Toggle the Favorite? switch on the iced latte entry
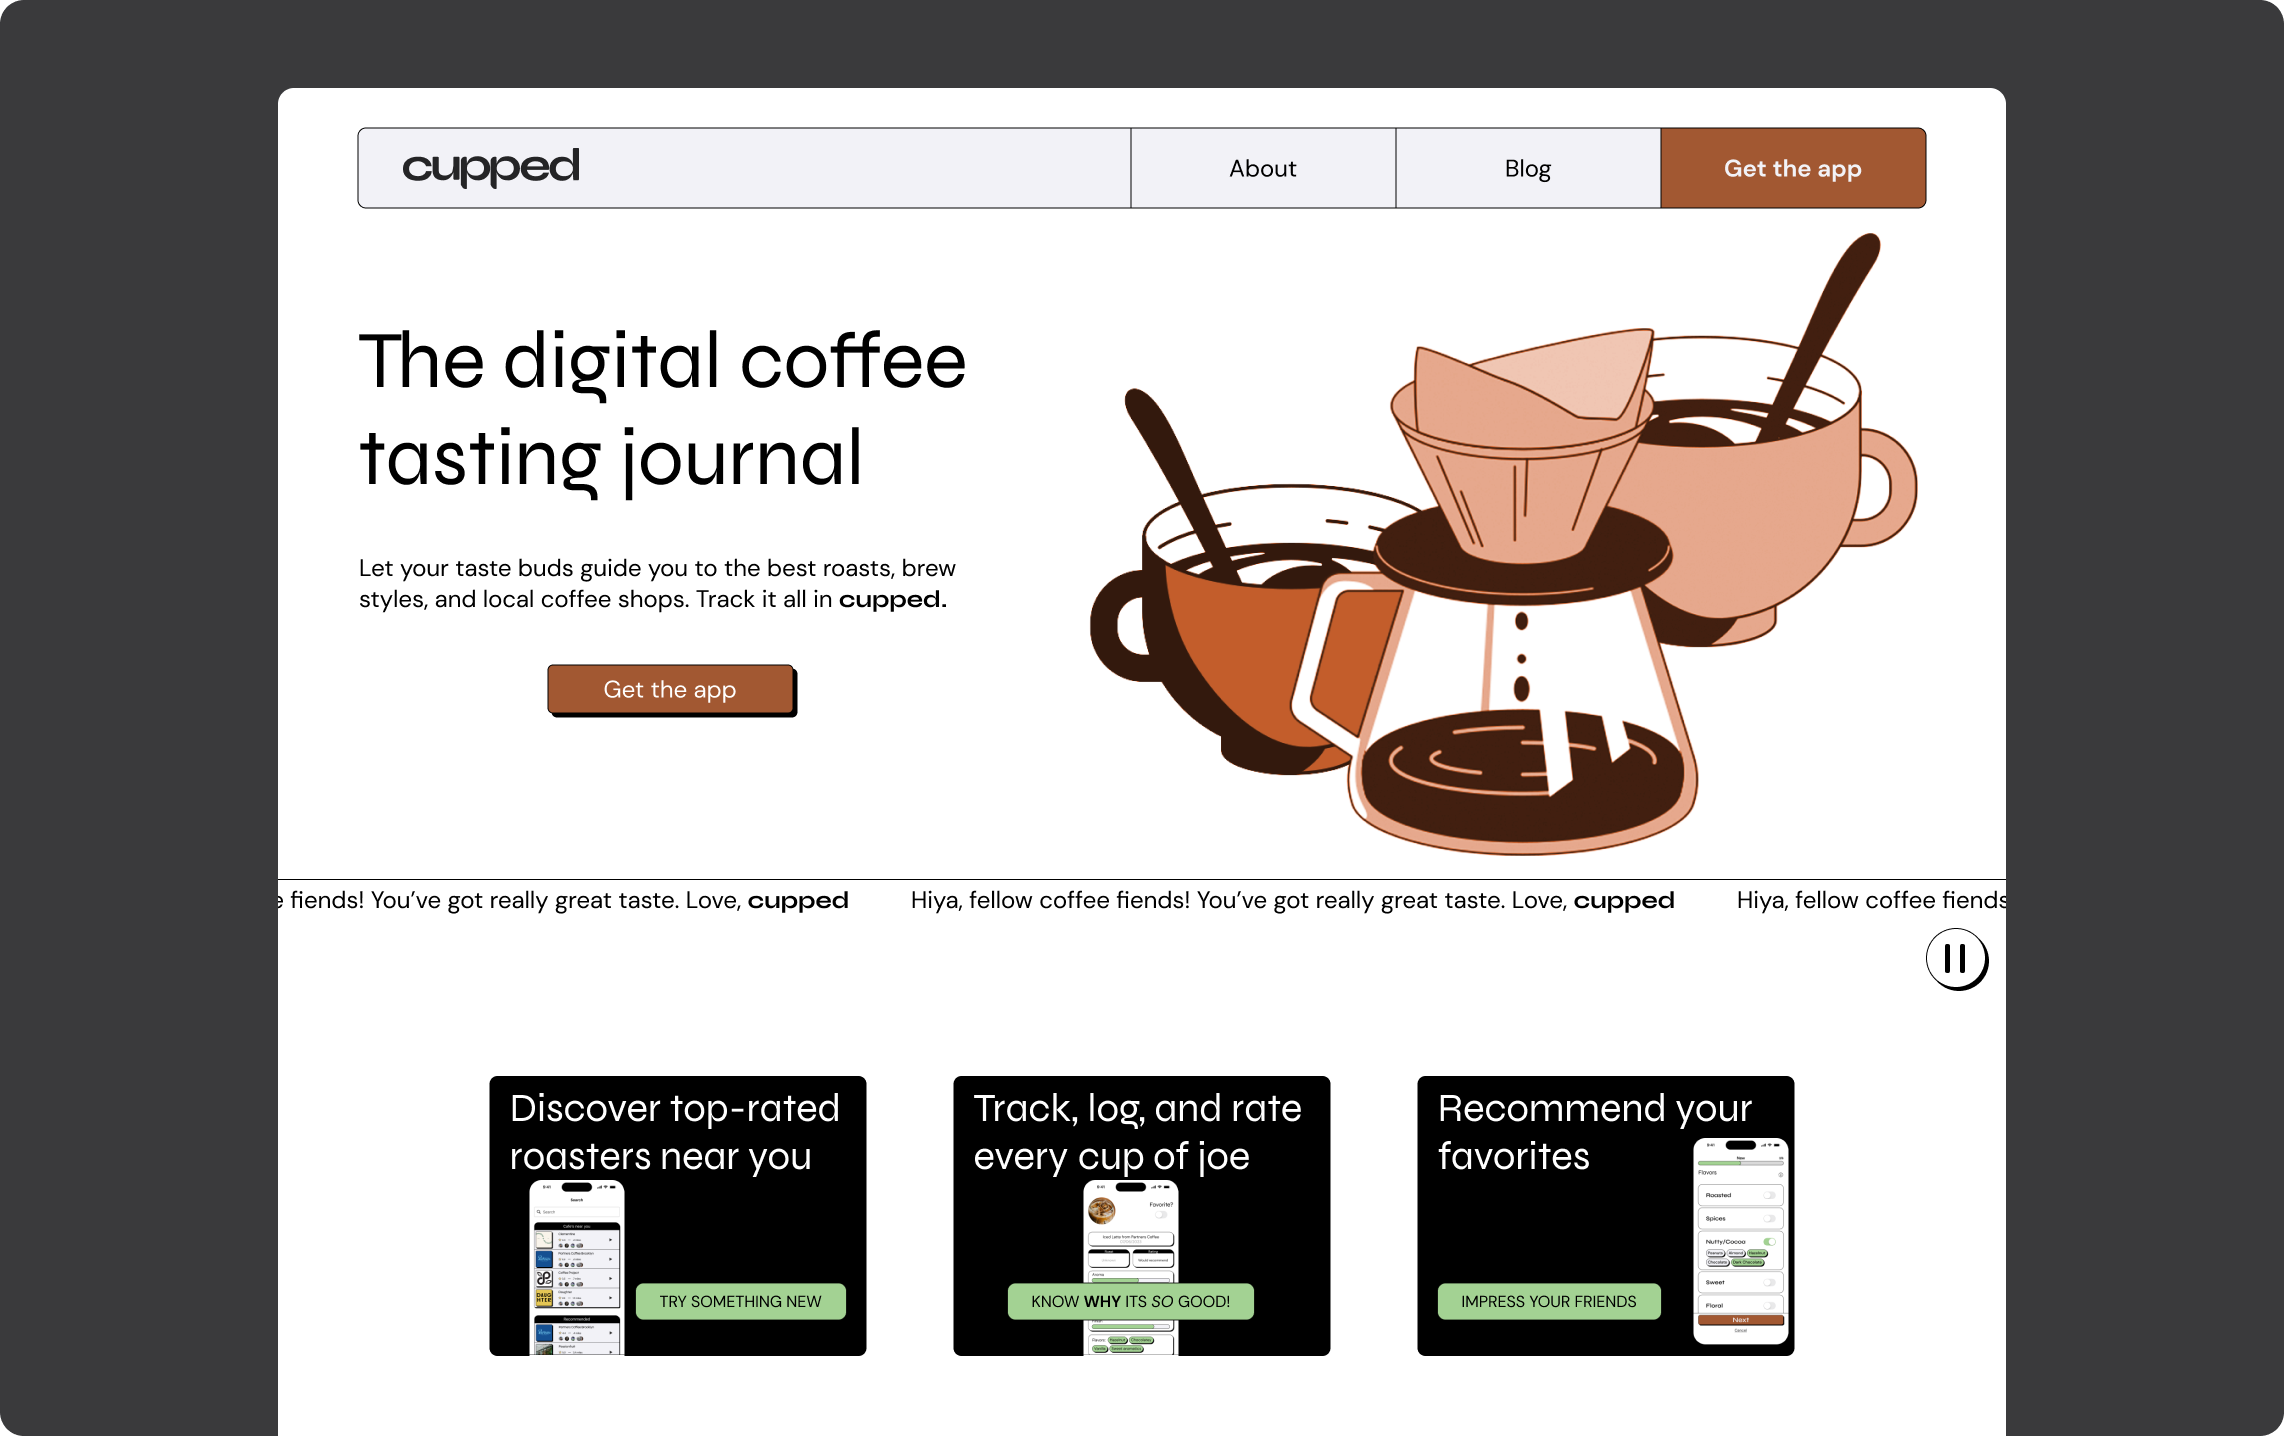This screenshot has height=1436, width=2284. (1162, 1214)
